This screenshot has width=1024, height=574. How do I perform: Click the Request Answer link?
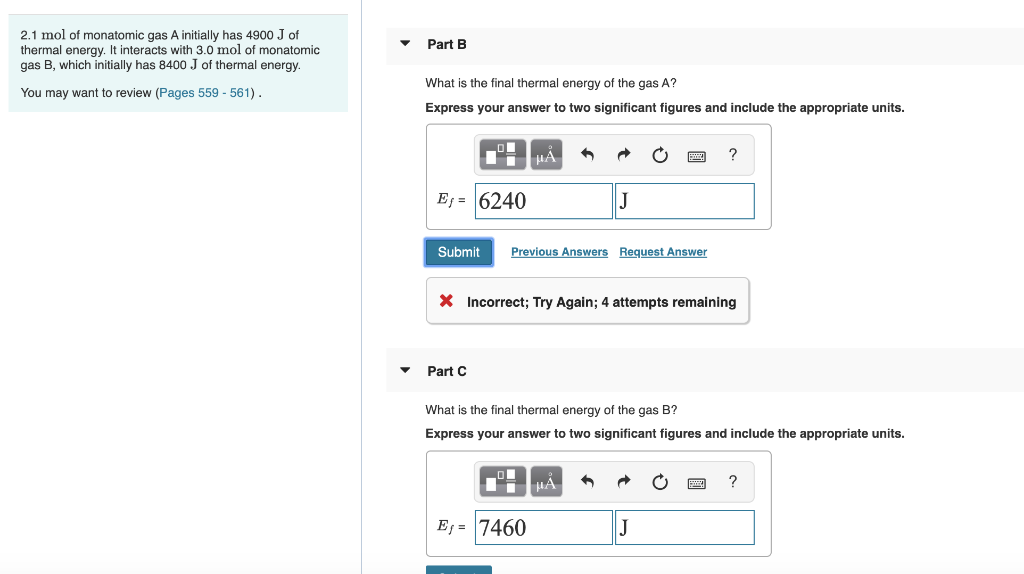663,252
